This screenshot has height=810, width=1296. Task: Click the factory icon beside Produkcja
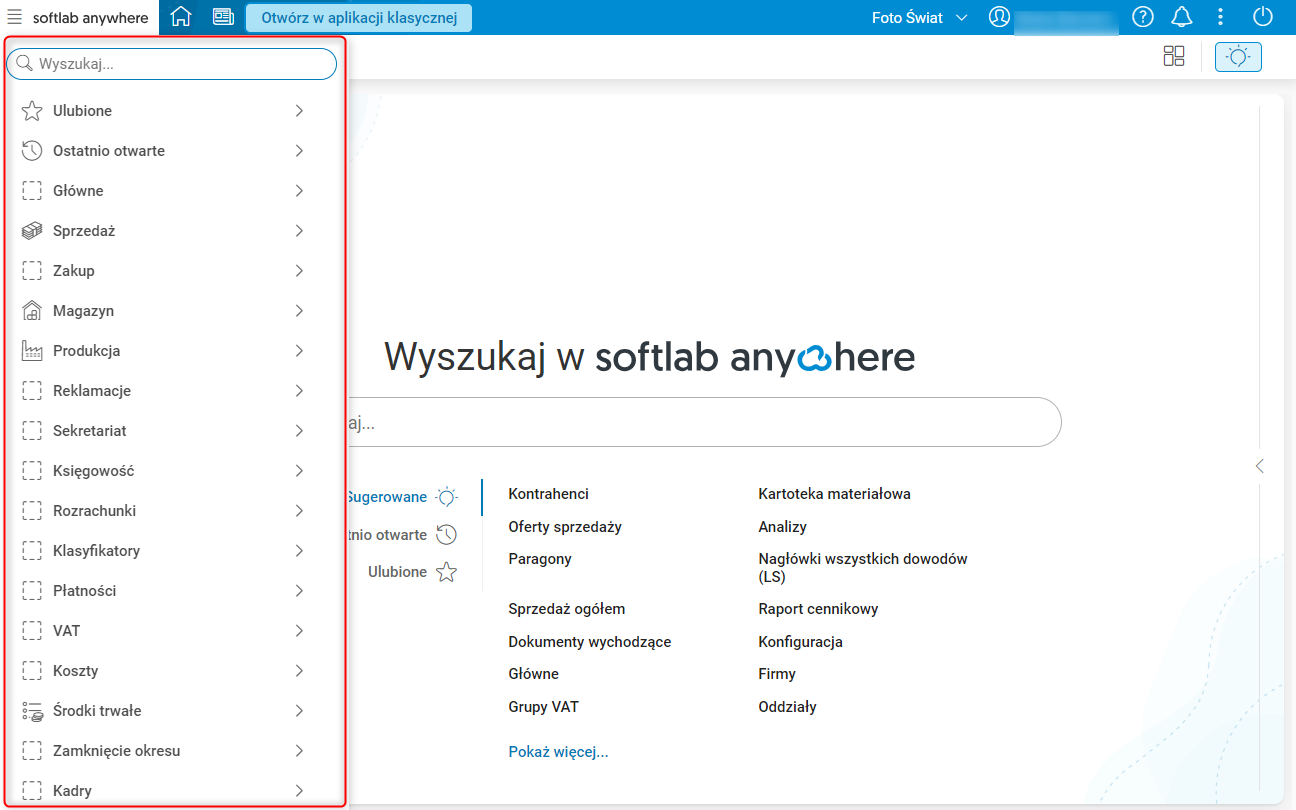(32, 351)
